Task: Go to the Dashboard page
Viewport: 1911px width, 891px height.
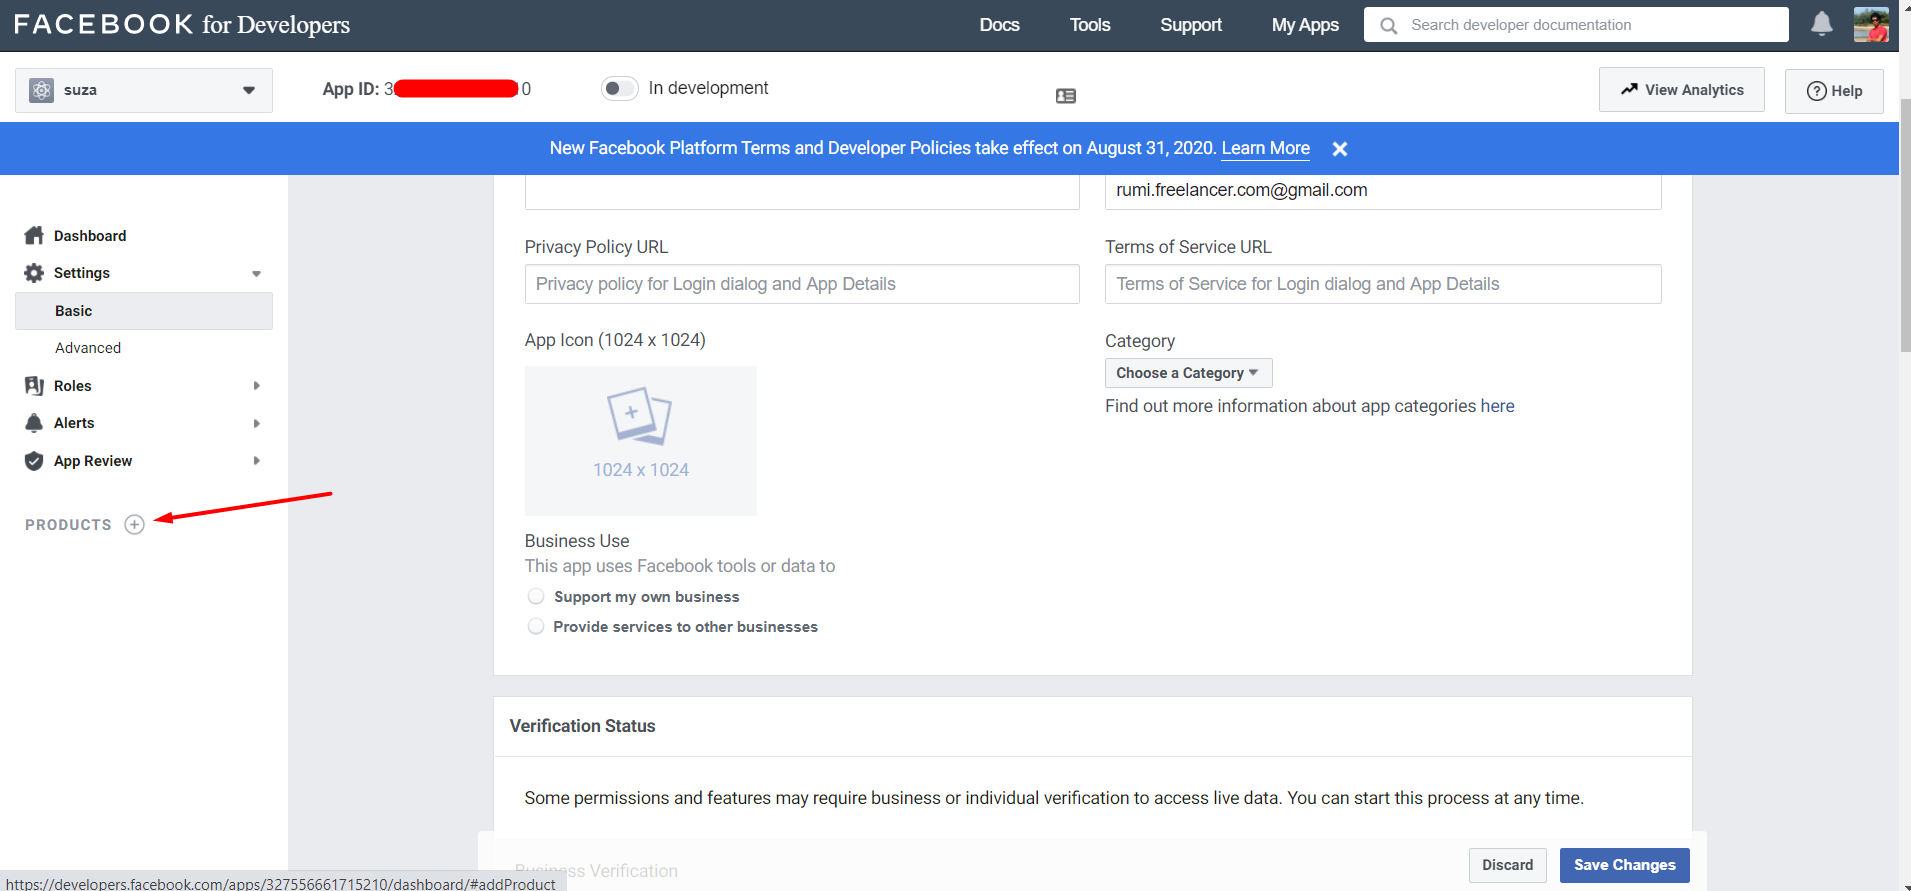Action: click(x=90, y=236)
